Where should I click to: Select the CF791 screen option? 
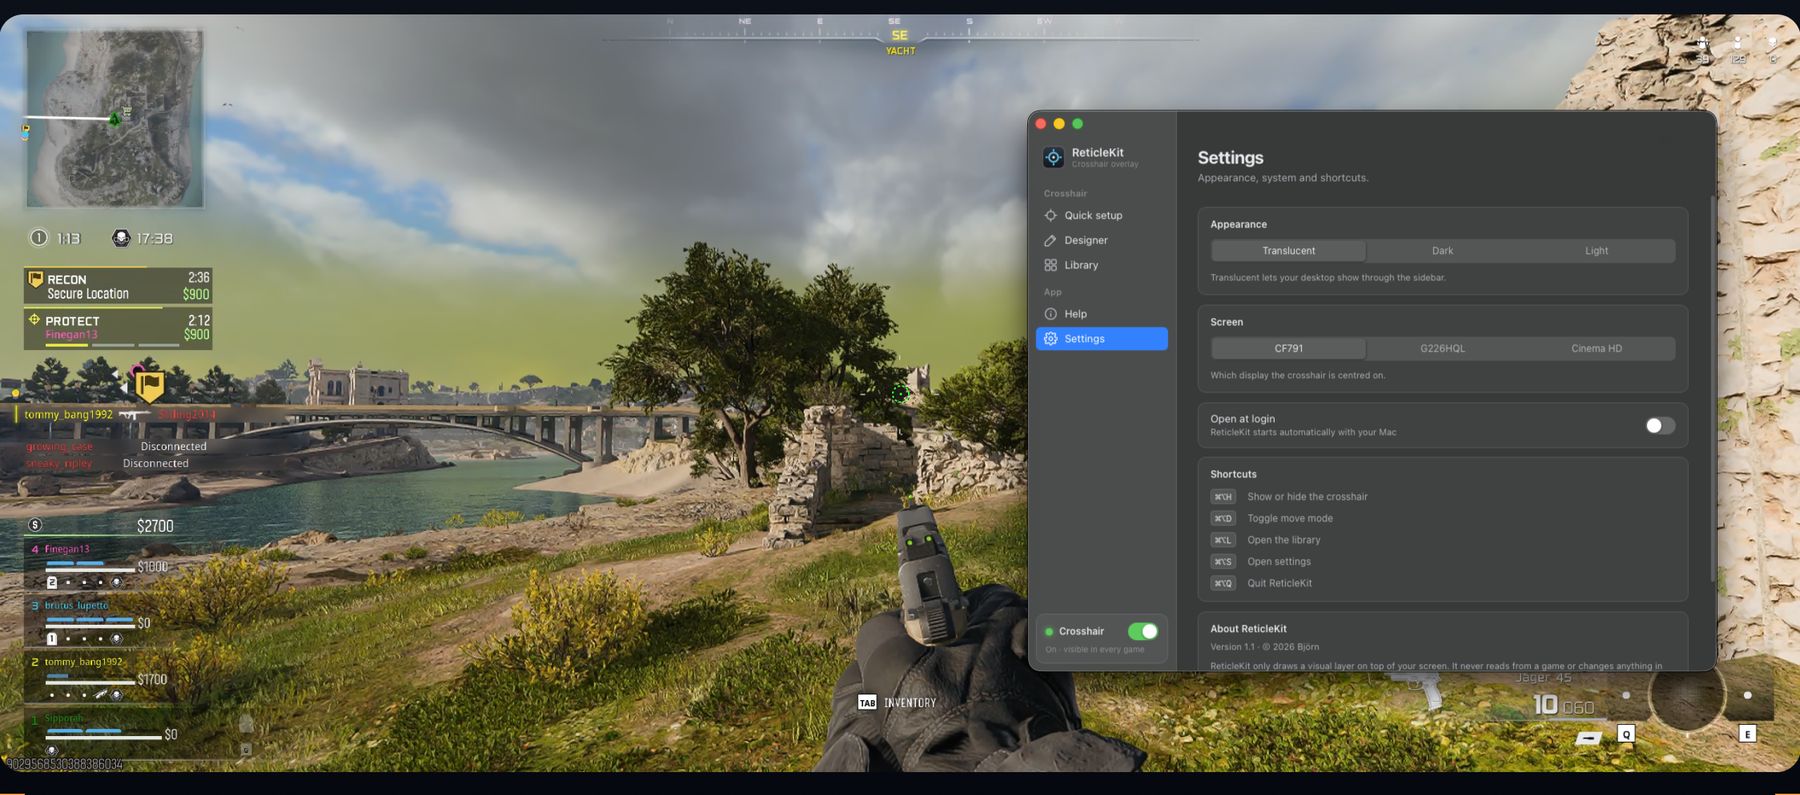tap(1288, 349)
